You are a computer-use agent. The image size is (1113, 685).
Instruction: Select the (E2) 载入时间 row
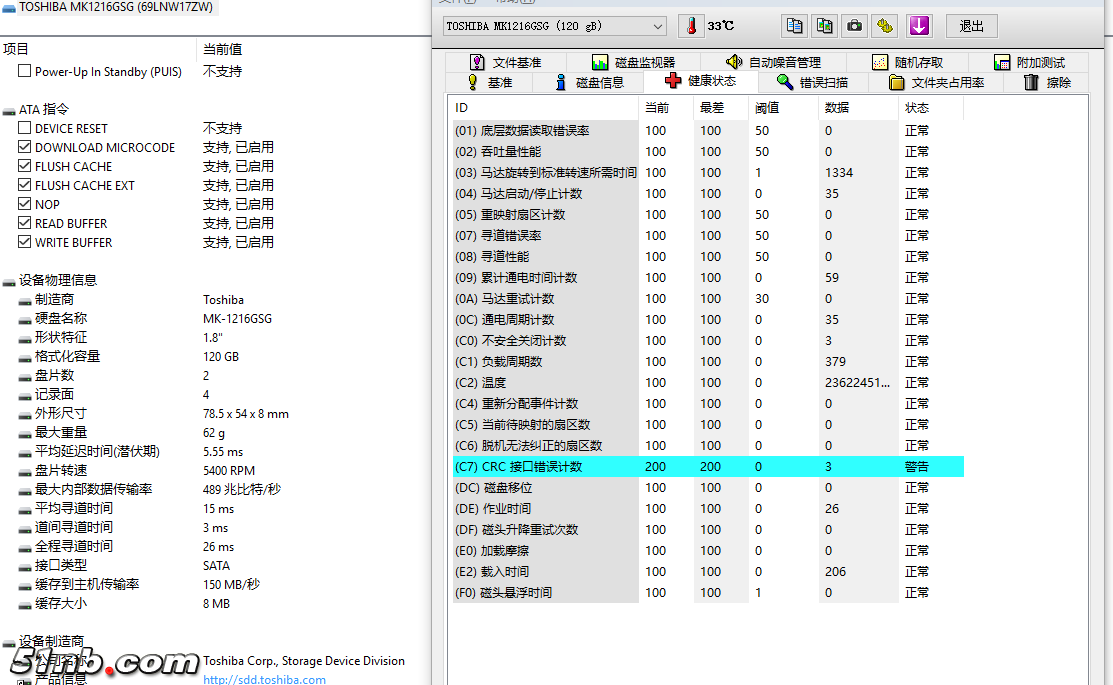(x=708, y=571)
